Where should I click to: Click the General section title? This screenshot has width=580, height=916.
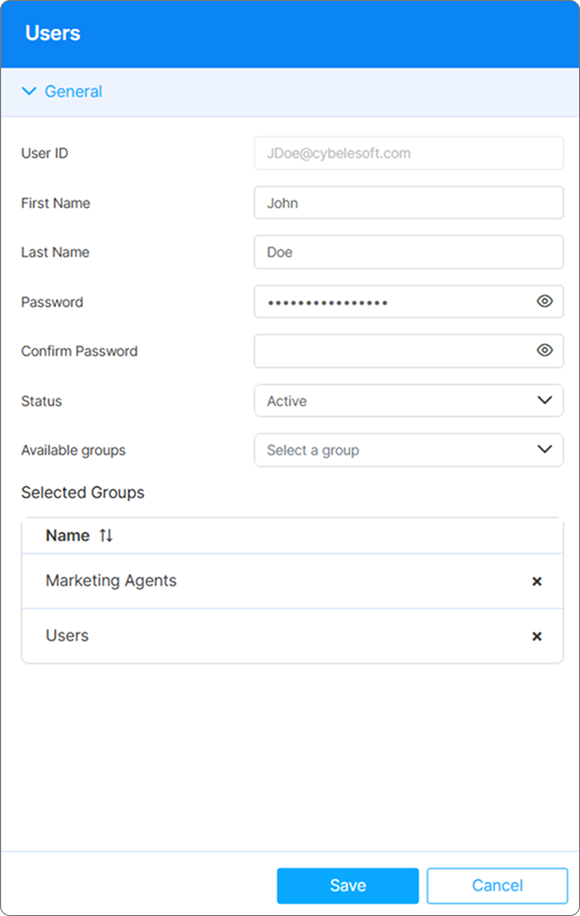[x=74, y=92]
